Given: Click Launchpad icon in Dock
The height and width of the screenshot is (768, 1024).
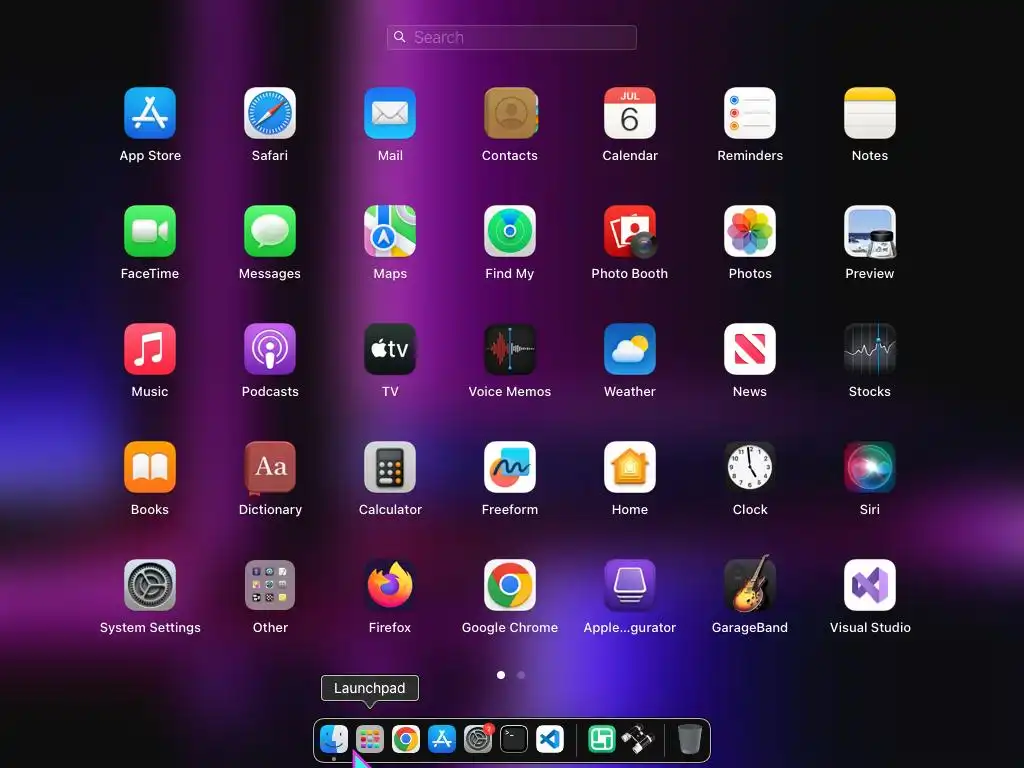Looking at the screenshot, I should (370, 739).
